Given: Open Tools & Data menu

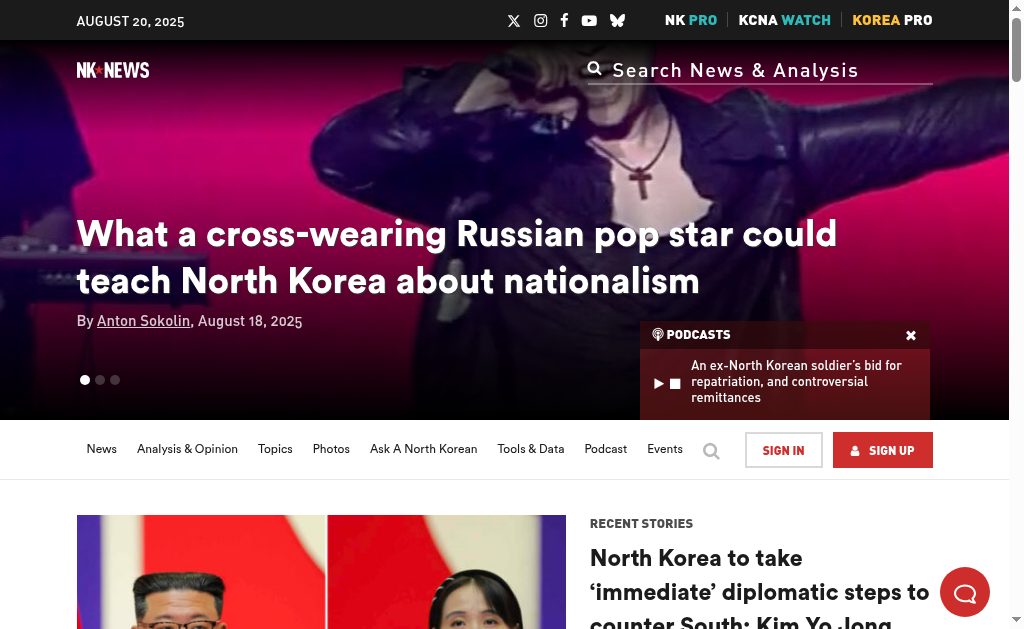Looking at the screenshot, I should (x=530, y=449).
